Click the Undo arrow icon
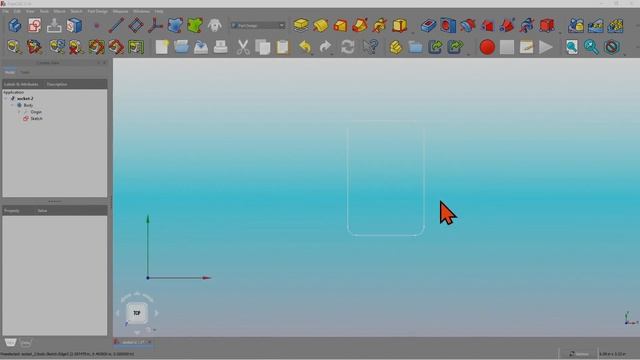640x360 pixels. [x=304, y=47]
